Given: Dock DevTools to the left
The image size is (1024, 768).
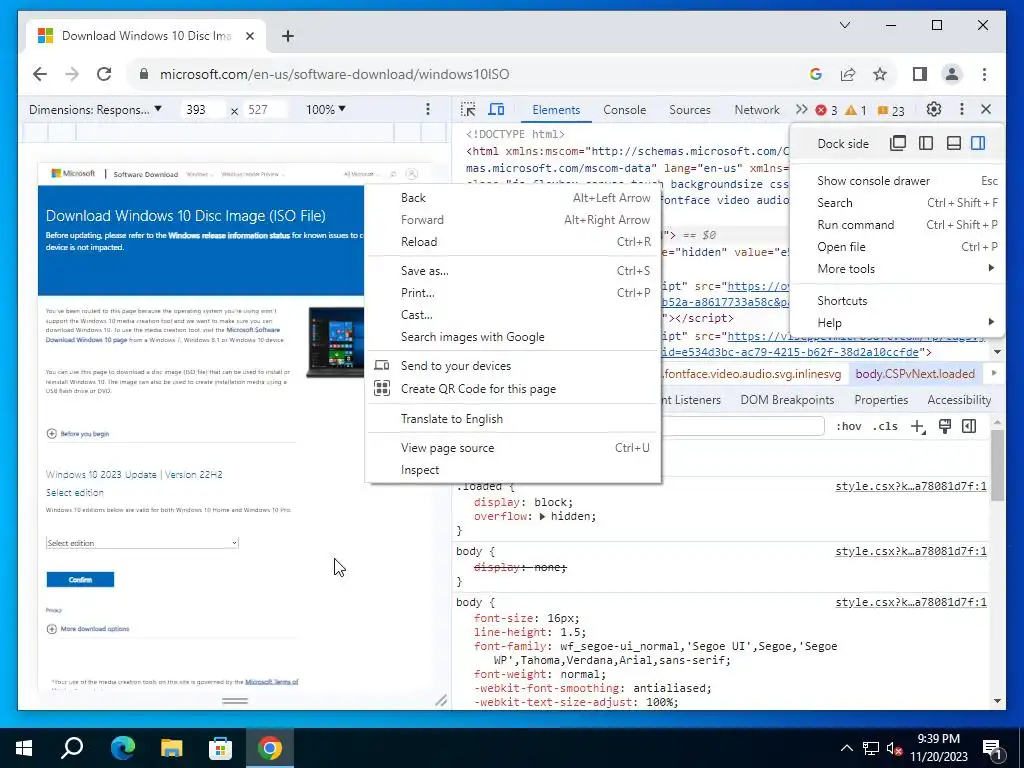Looking at the screenshot, I should pos(926,143).
